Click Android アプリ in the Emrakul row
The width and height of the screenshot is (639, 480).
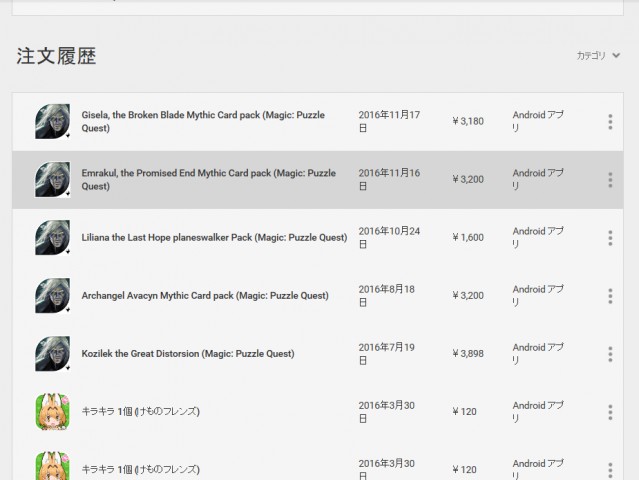coord(538,180)
